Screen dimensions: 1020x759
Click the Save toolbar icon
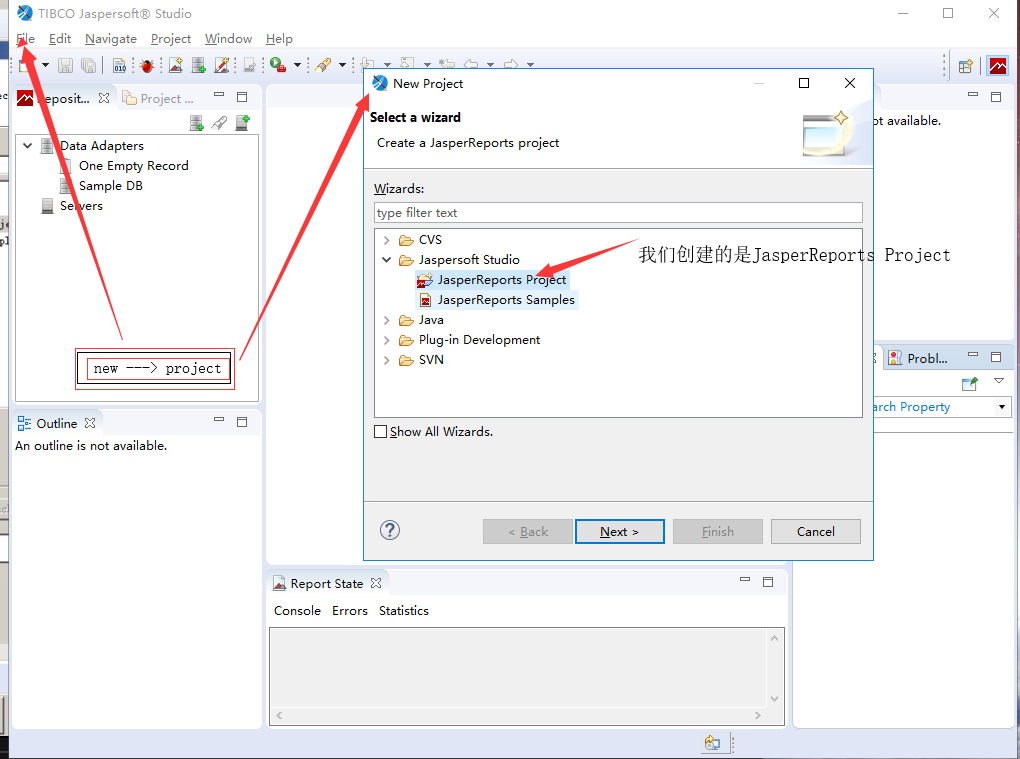[65, 65]
